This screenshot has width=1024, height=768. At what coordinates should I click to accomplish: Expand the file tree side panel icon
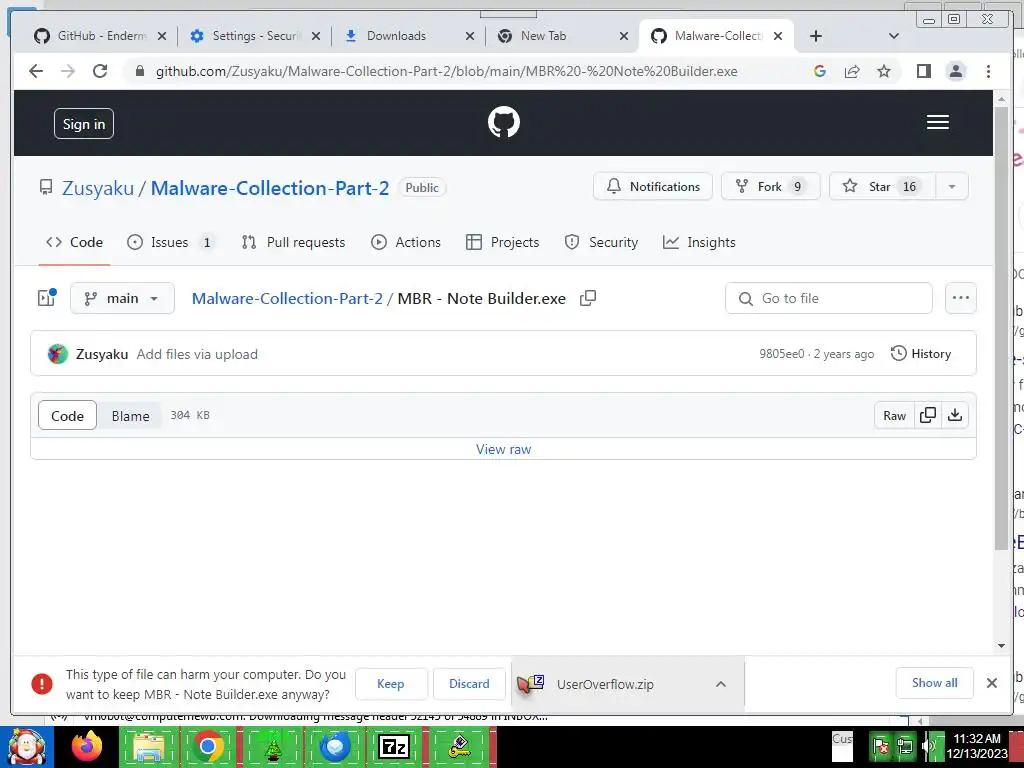click(46, 298)
